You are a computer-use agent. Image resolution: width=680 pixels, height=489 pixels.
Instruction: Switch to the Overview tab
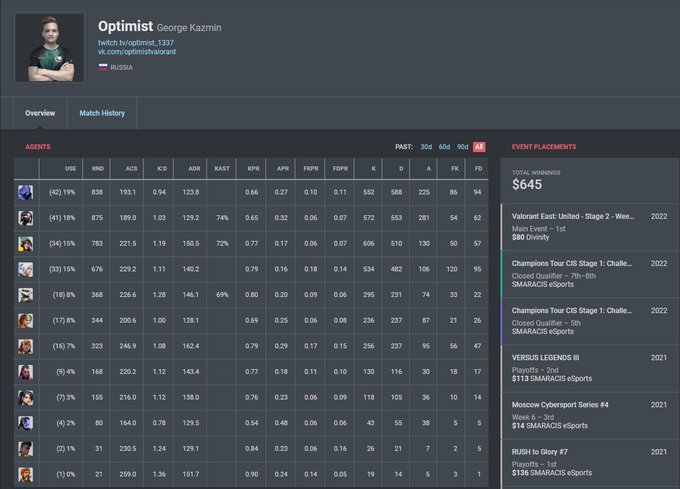point(40,113)
